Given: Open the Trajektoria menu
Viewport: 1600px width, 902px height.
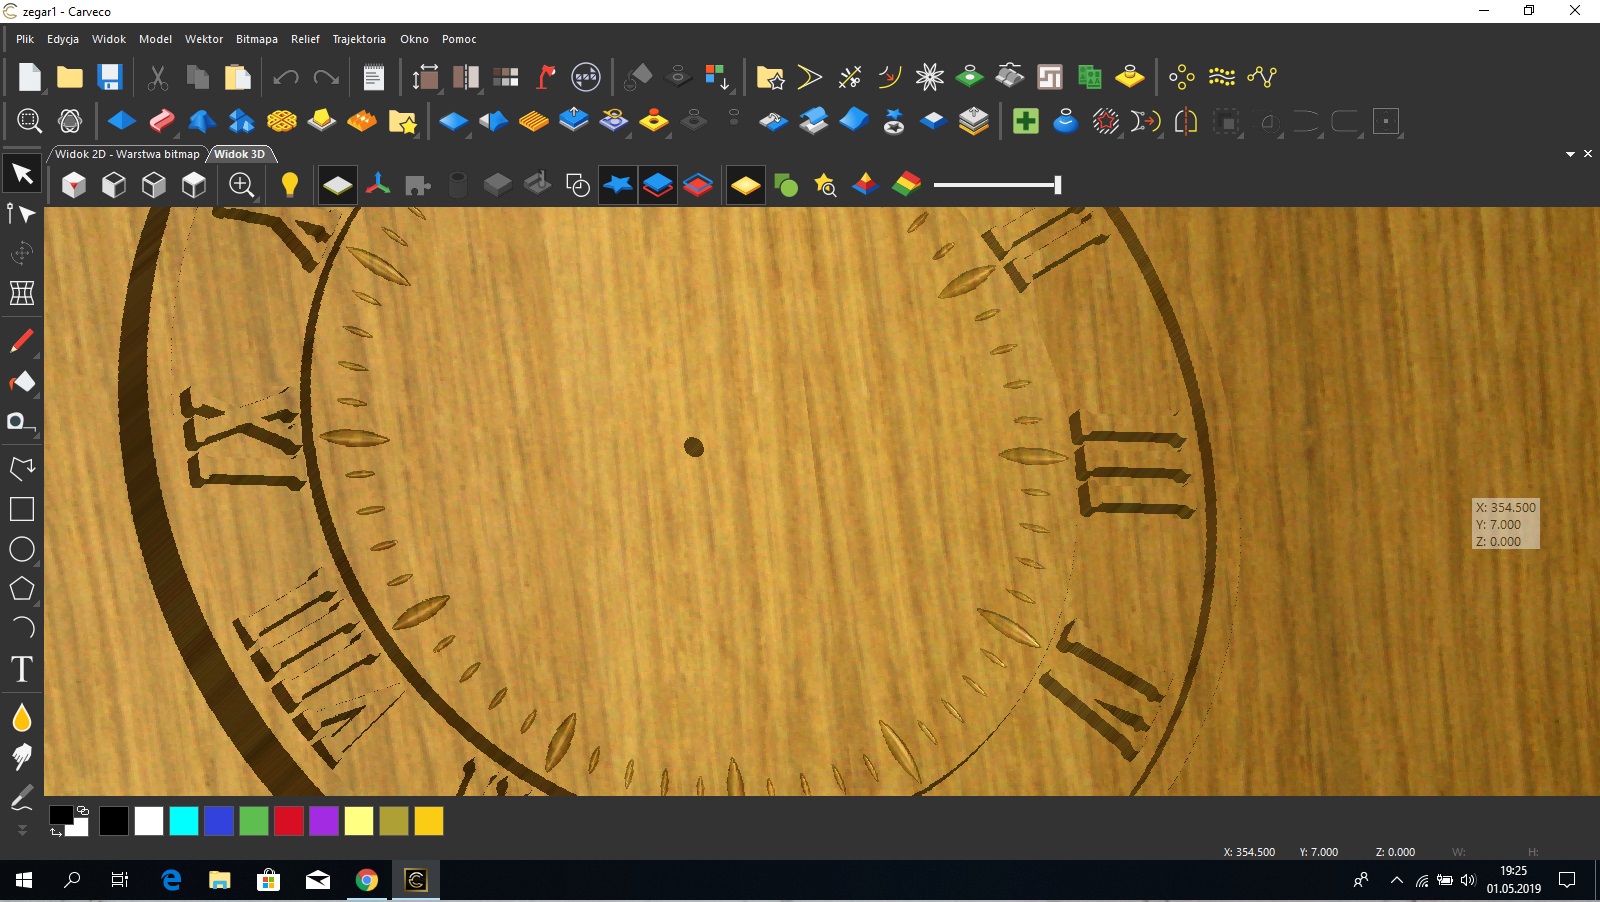Looking at the screenshot, I should click(x=359, y=39).
